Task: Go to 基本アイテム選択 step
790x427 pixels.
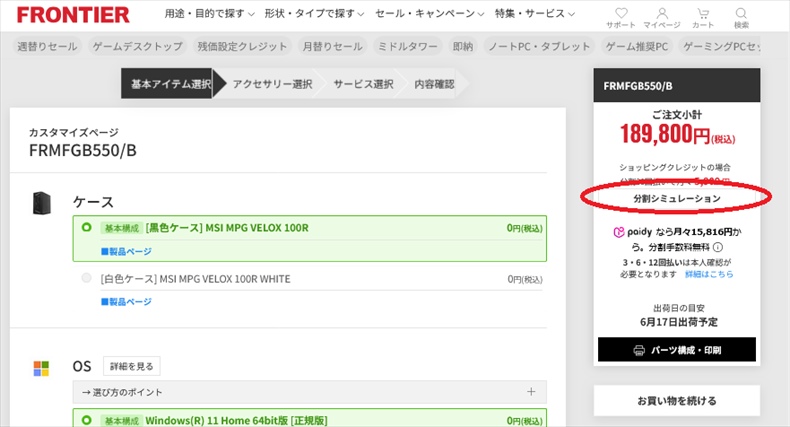Action: tap(170, 84)
